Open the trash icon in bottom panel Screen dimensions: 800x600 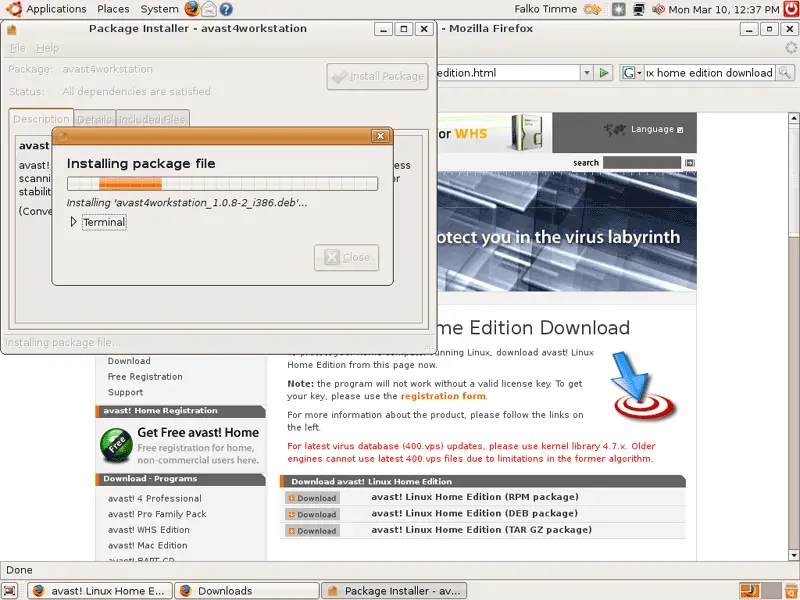pos(791,591)
